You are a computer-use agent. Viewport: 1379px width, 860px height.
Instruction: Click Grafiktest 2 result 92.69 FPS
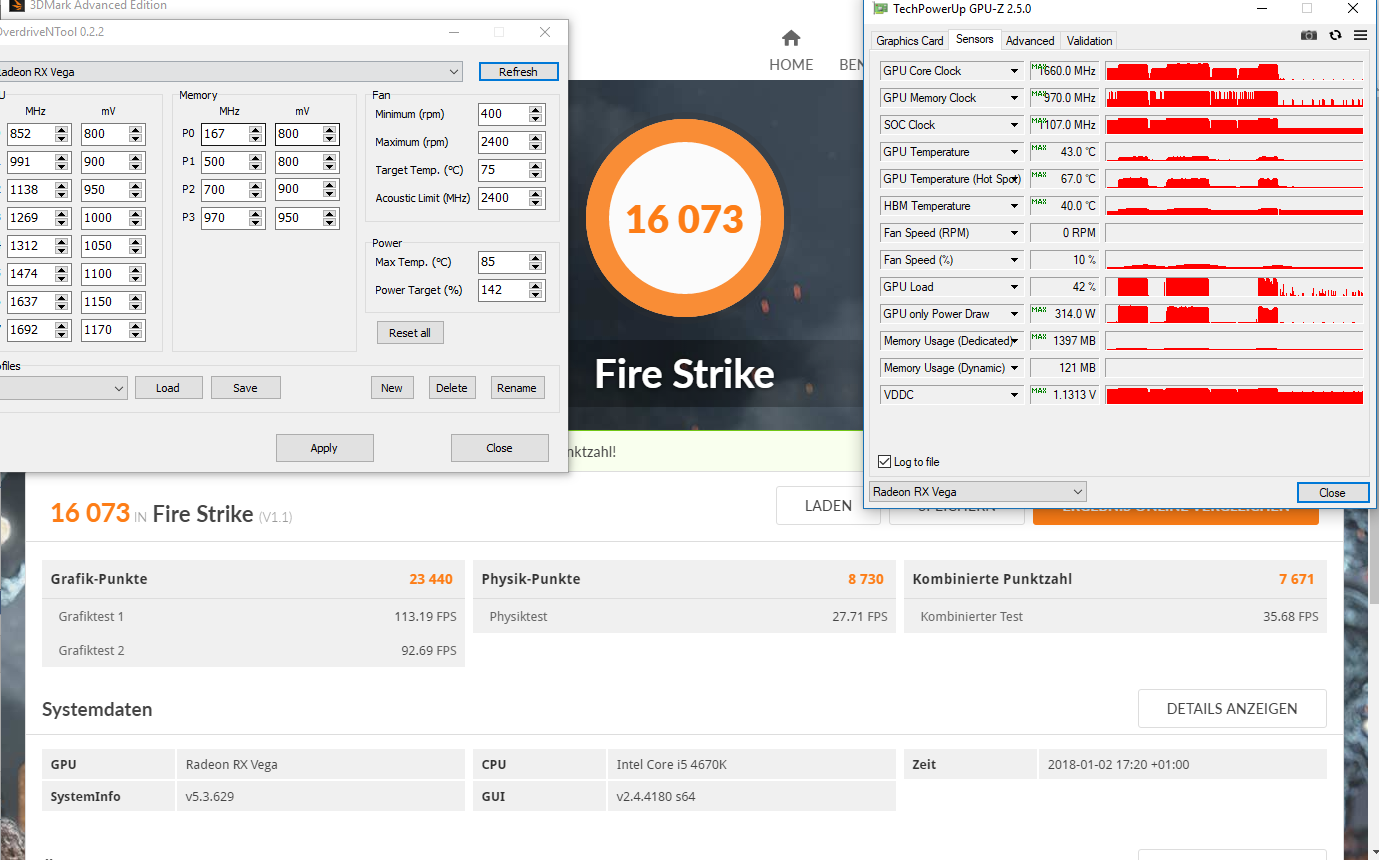pos(428,651)
